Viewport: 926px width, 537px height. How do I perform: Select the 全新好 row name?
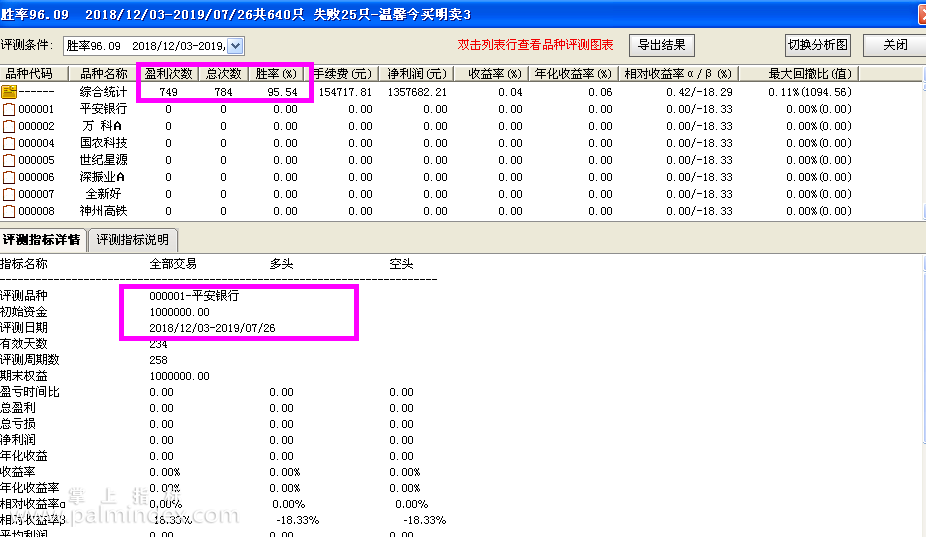(x=103, y=194)
